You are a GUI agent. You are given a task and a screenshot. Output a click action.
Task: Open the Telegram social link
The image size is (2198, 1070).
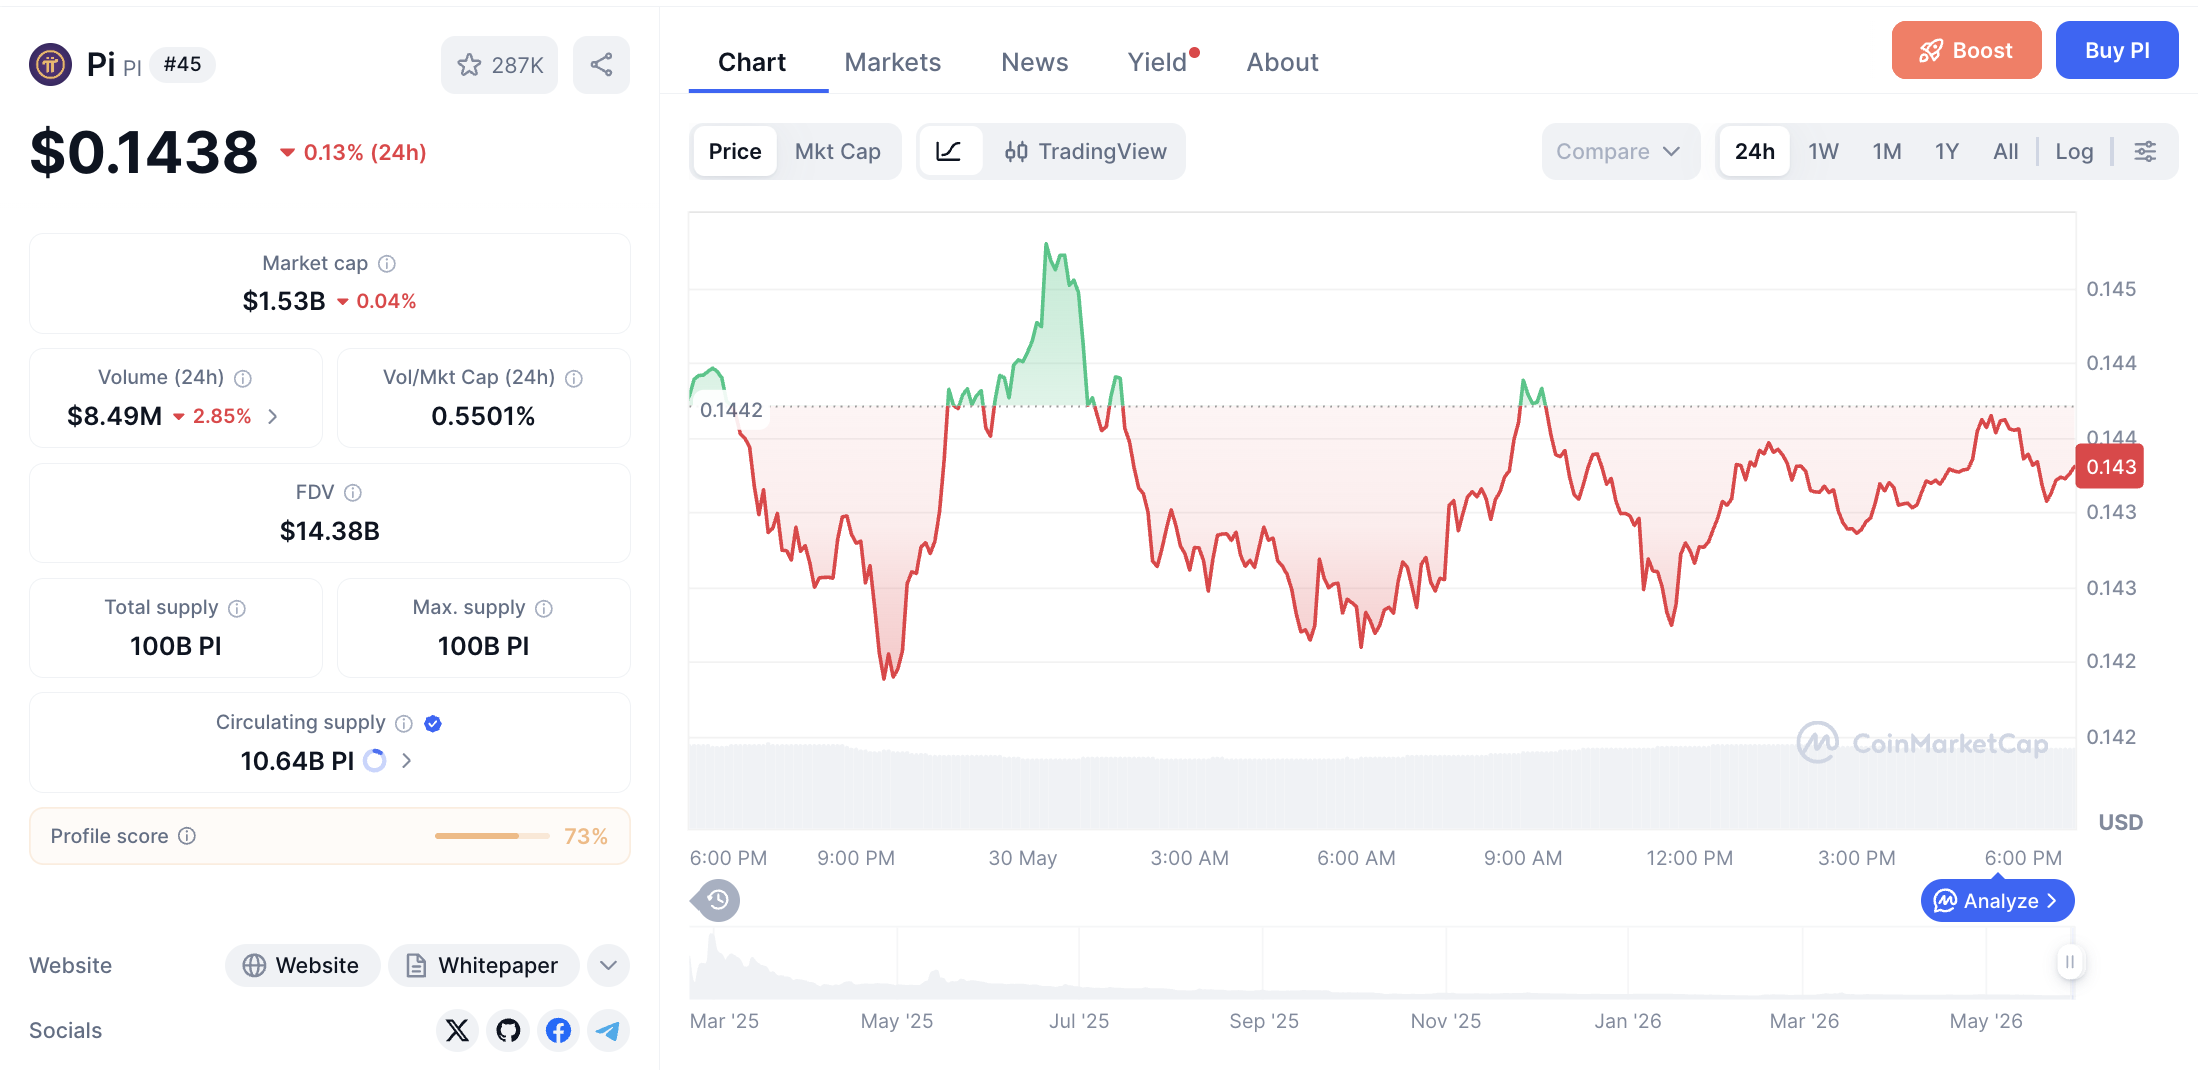[609, 1030]
